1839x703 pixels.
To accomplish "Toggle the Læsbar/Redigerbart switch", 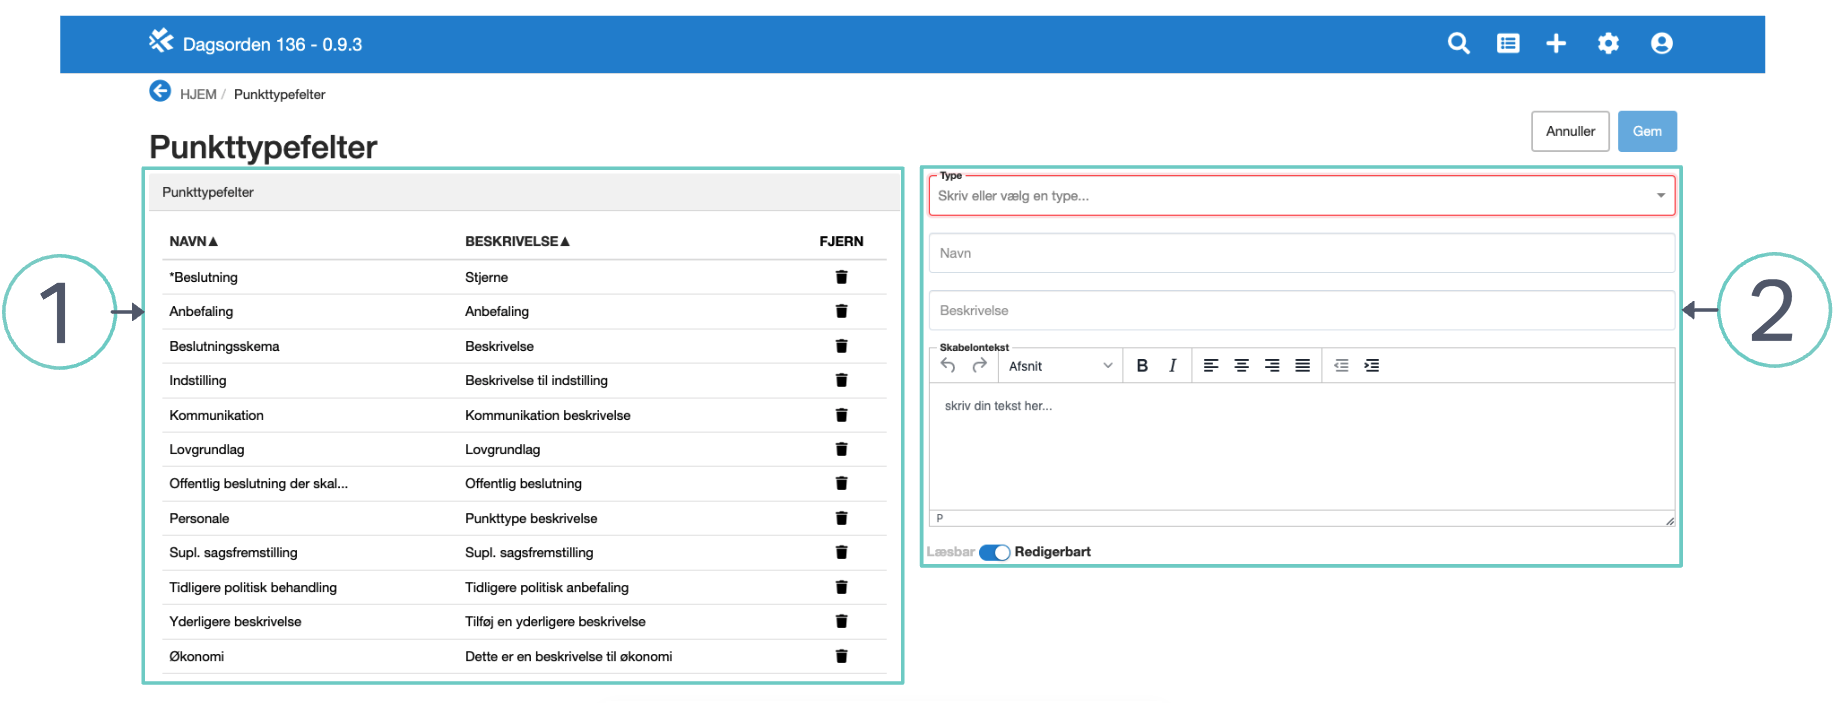I will [x=994, y=552].
